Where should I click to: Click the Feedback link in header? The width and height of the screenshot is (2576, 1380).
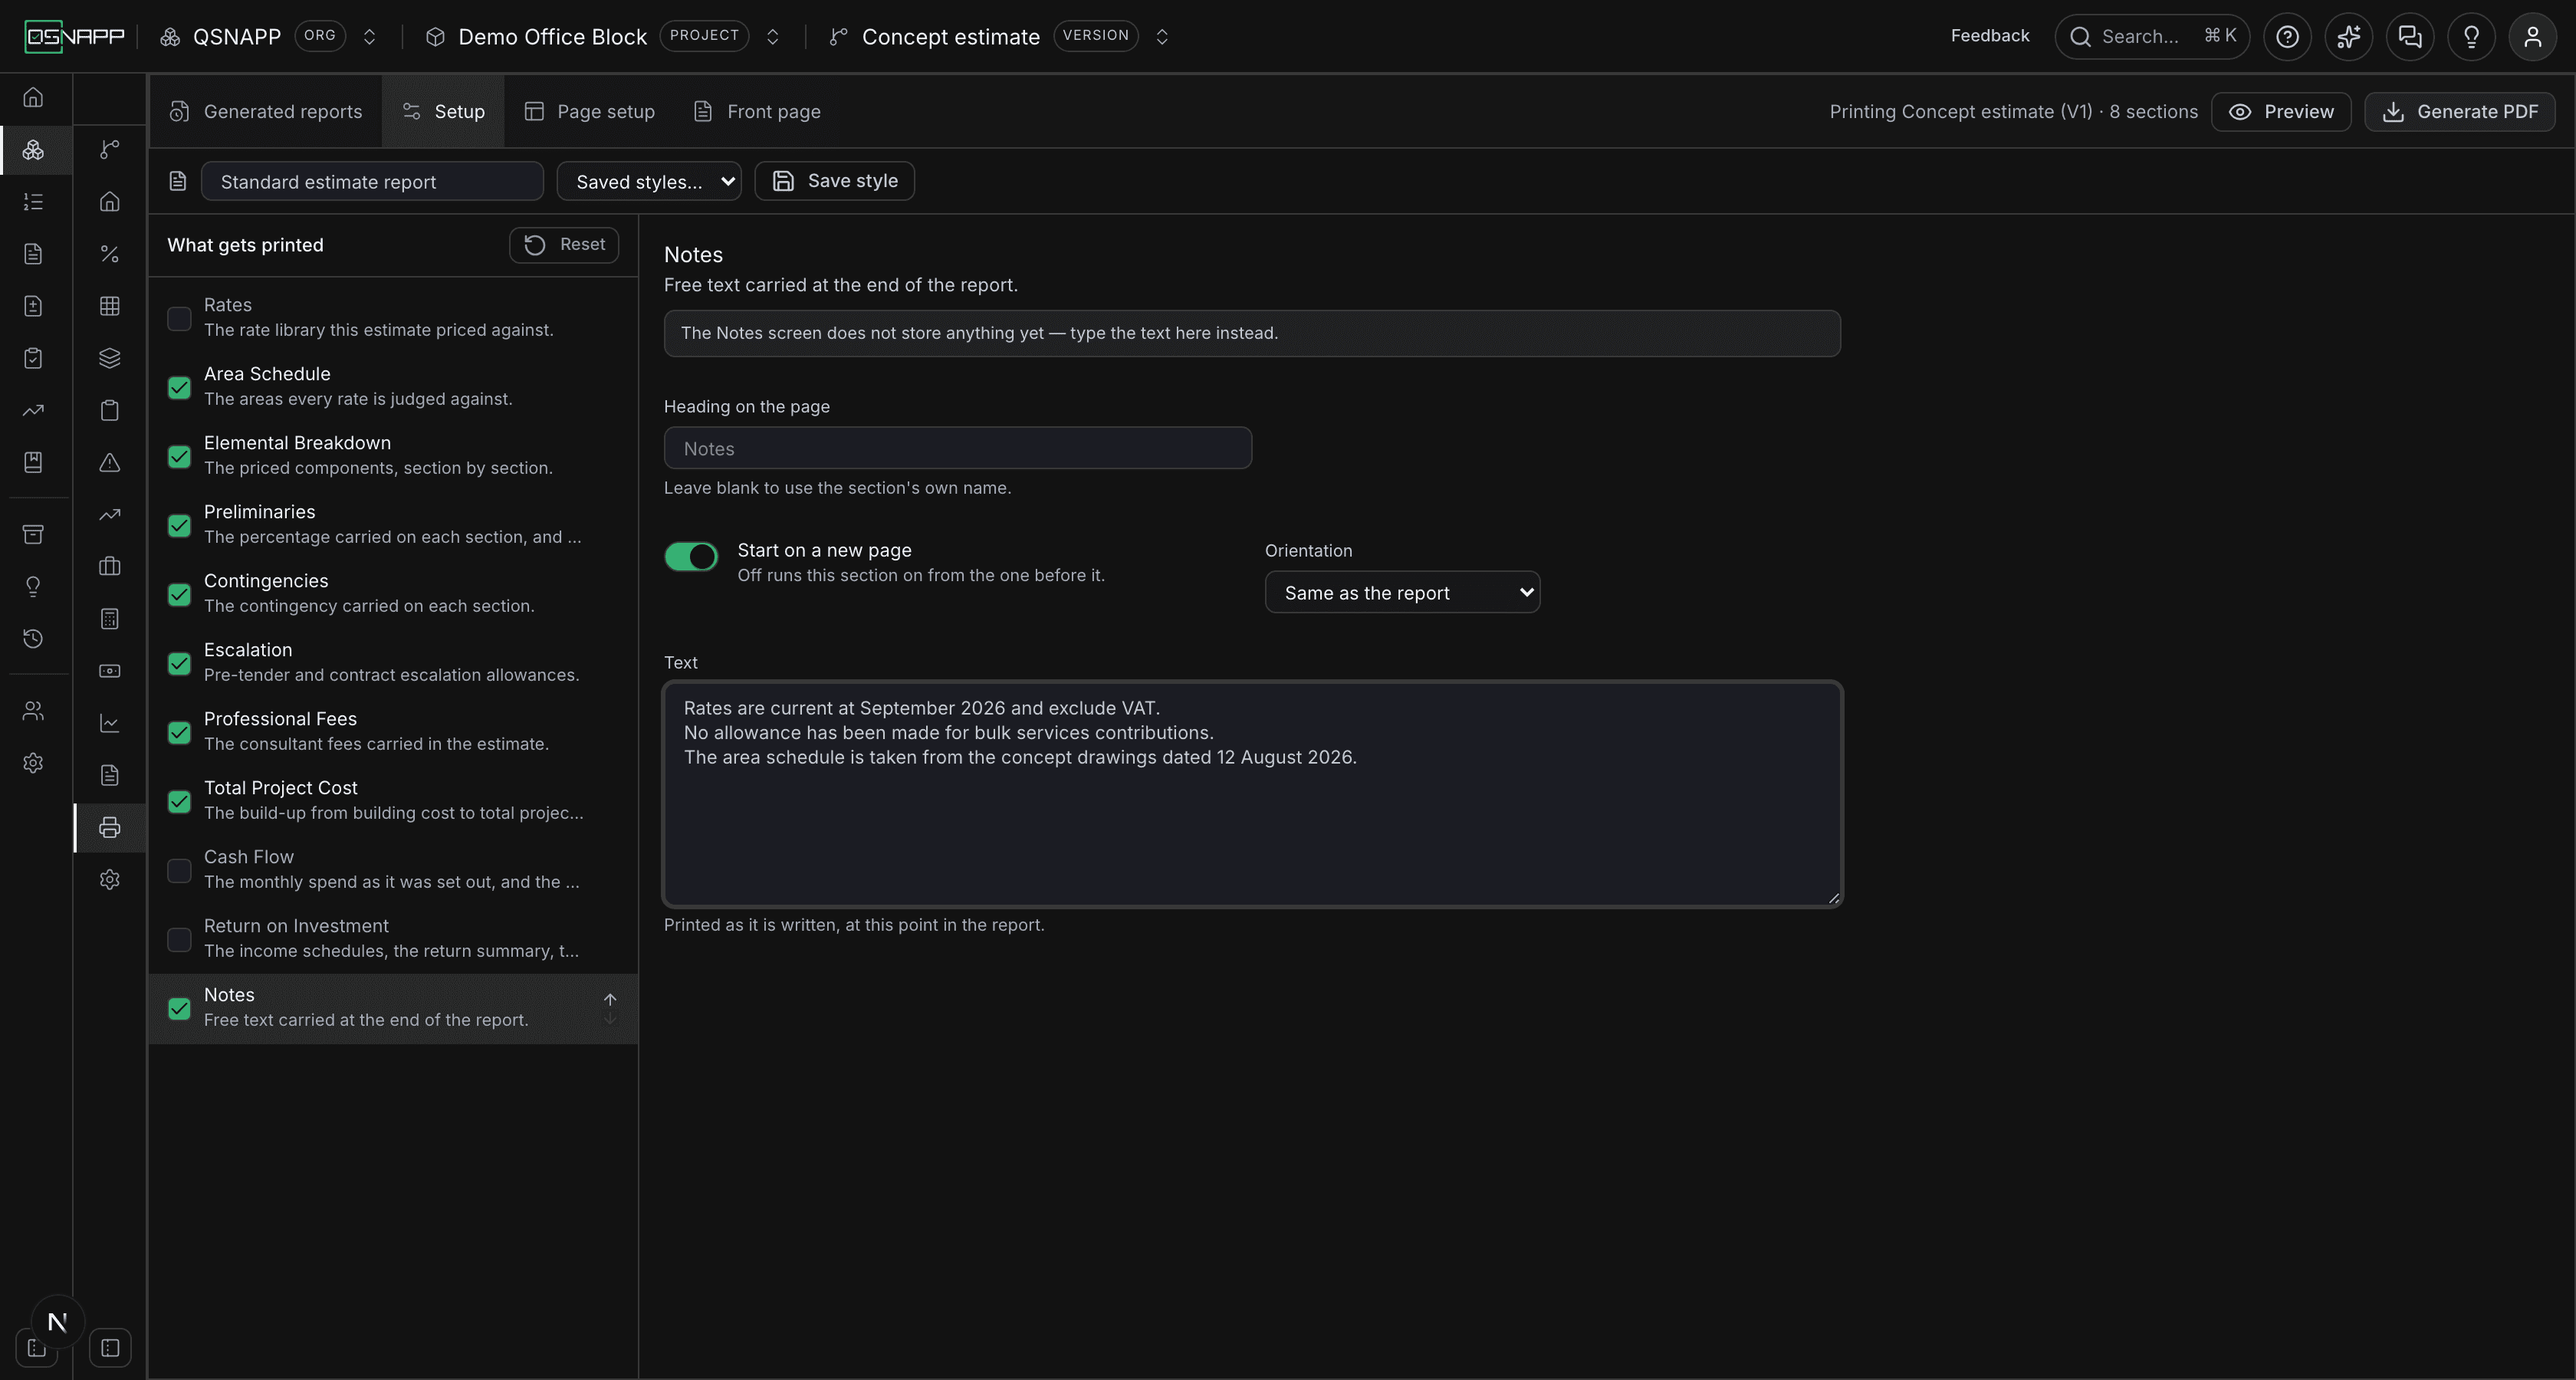coord(1990,36)
